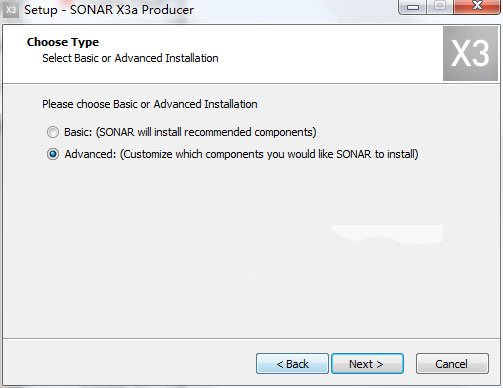Minimize the SONAR setup window
Viewport: 503px width, 388px height.
[413, 6]
